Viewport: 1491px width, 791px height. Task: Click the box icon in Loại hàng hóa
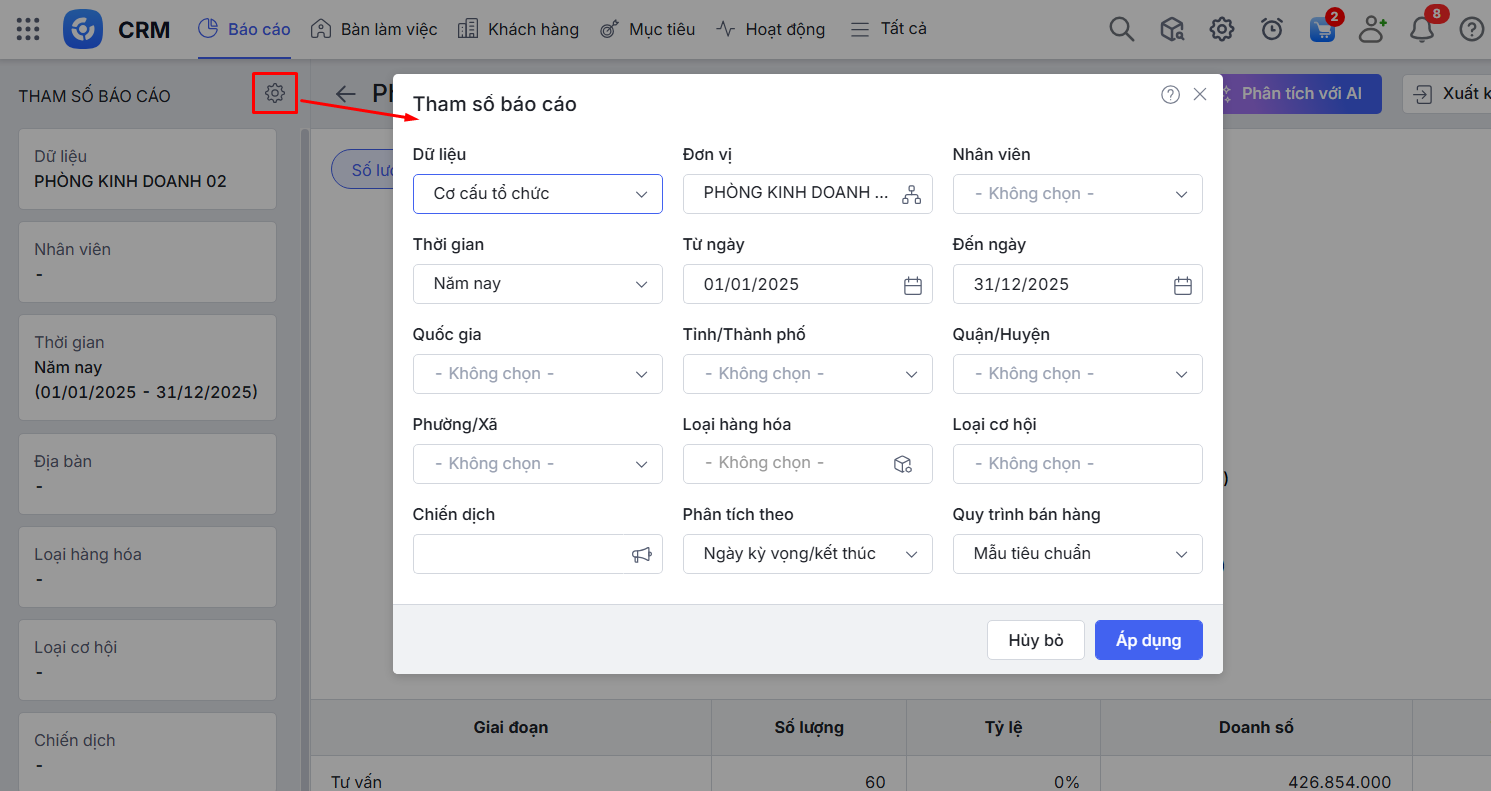tap(903, 464)
